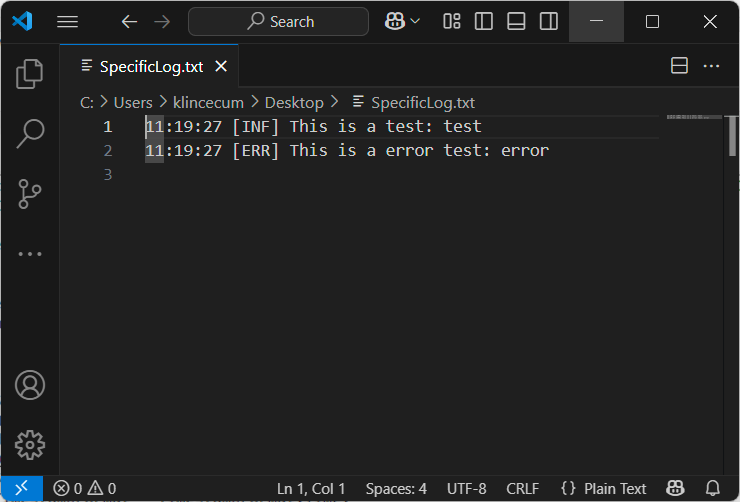Select the SpecificLog.txt editor tab
740x502 pixels.
(150, 66)
